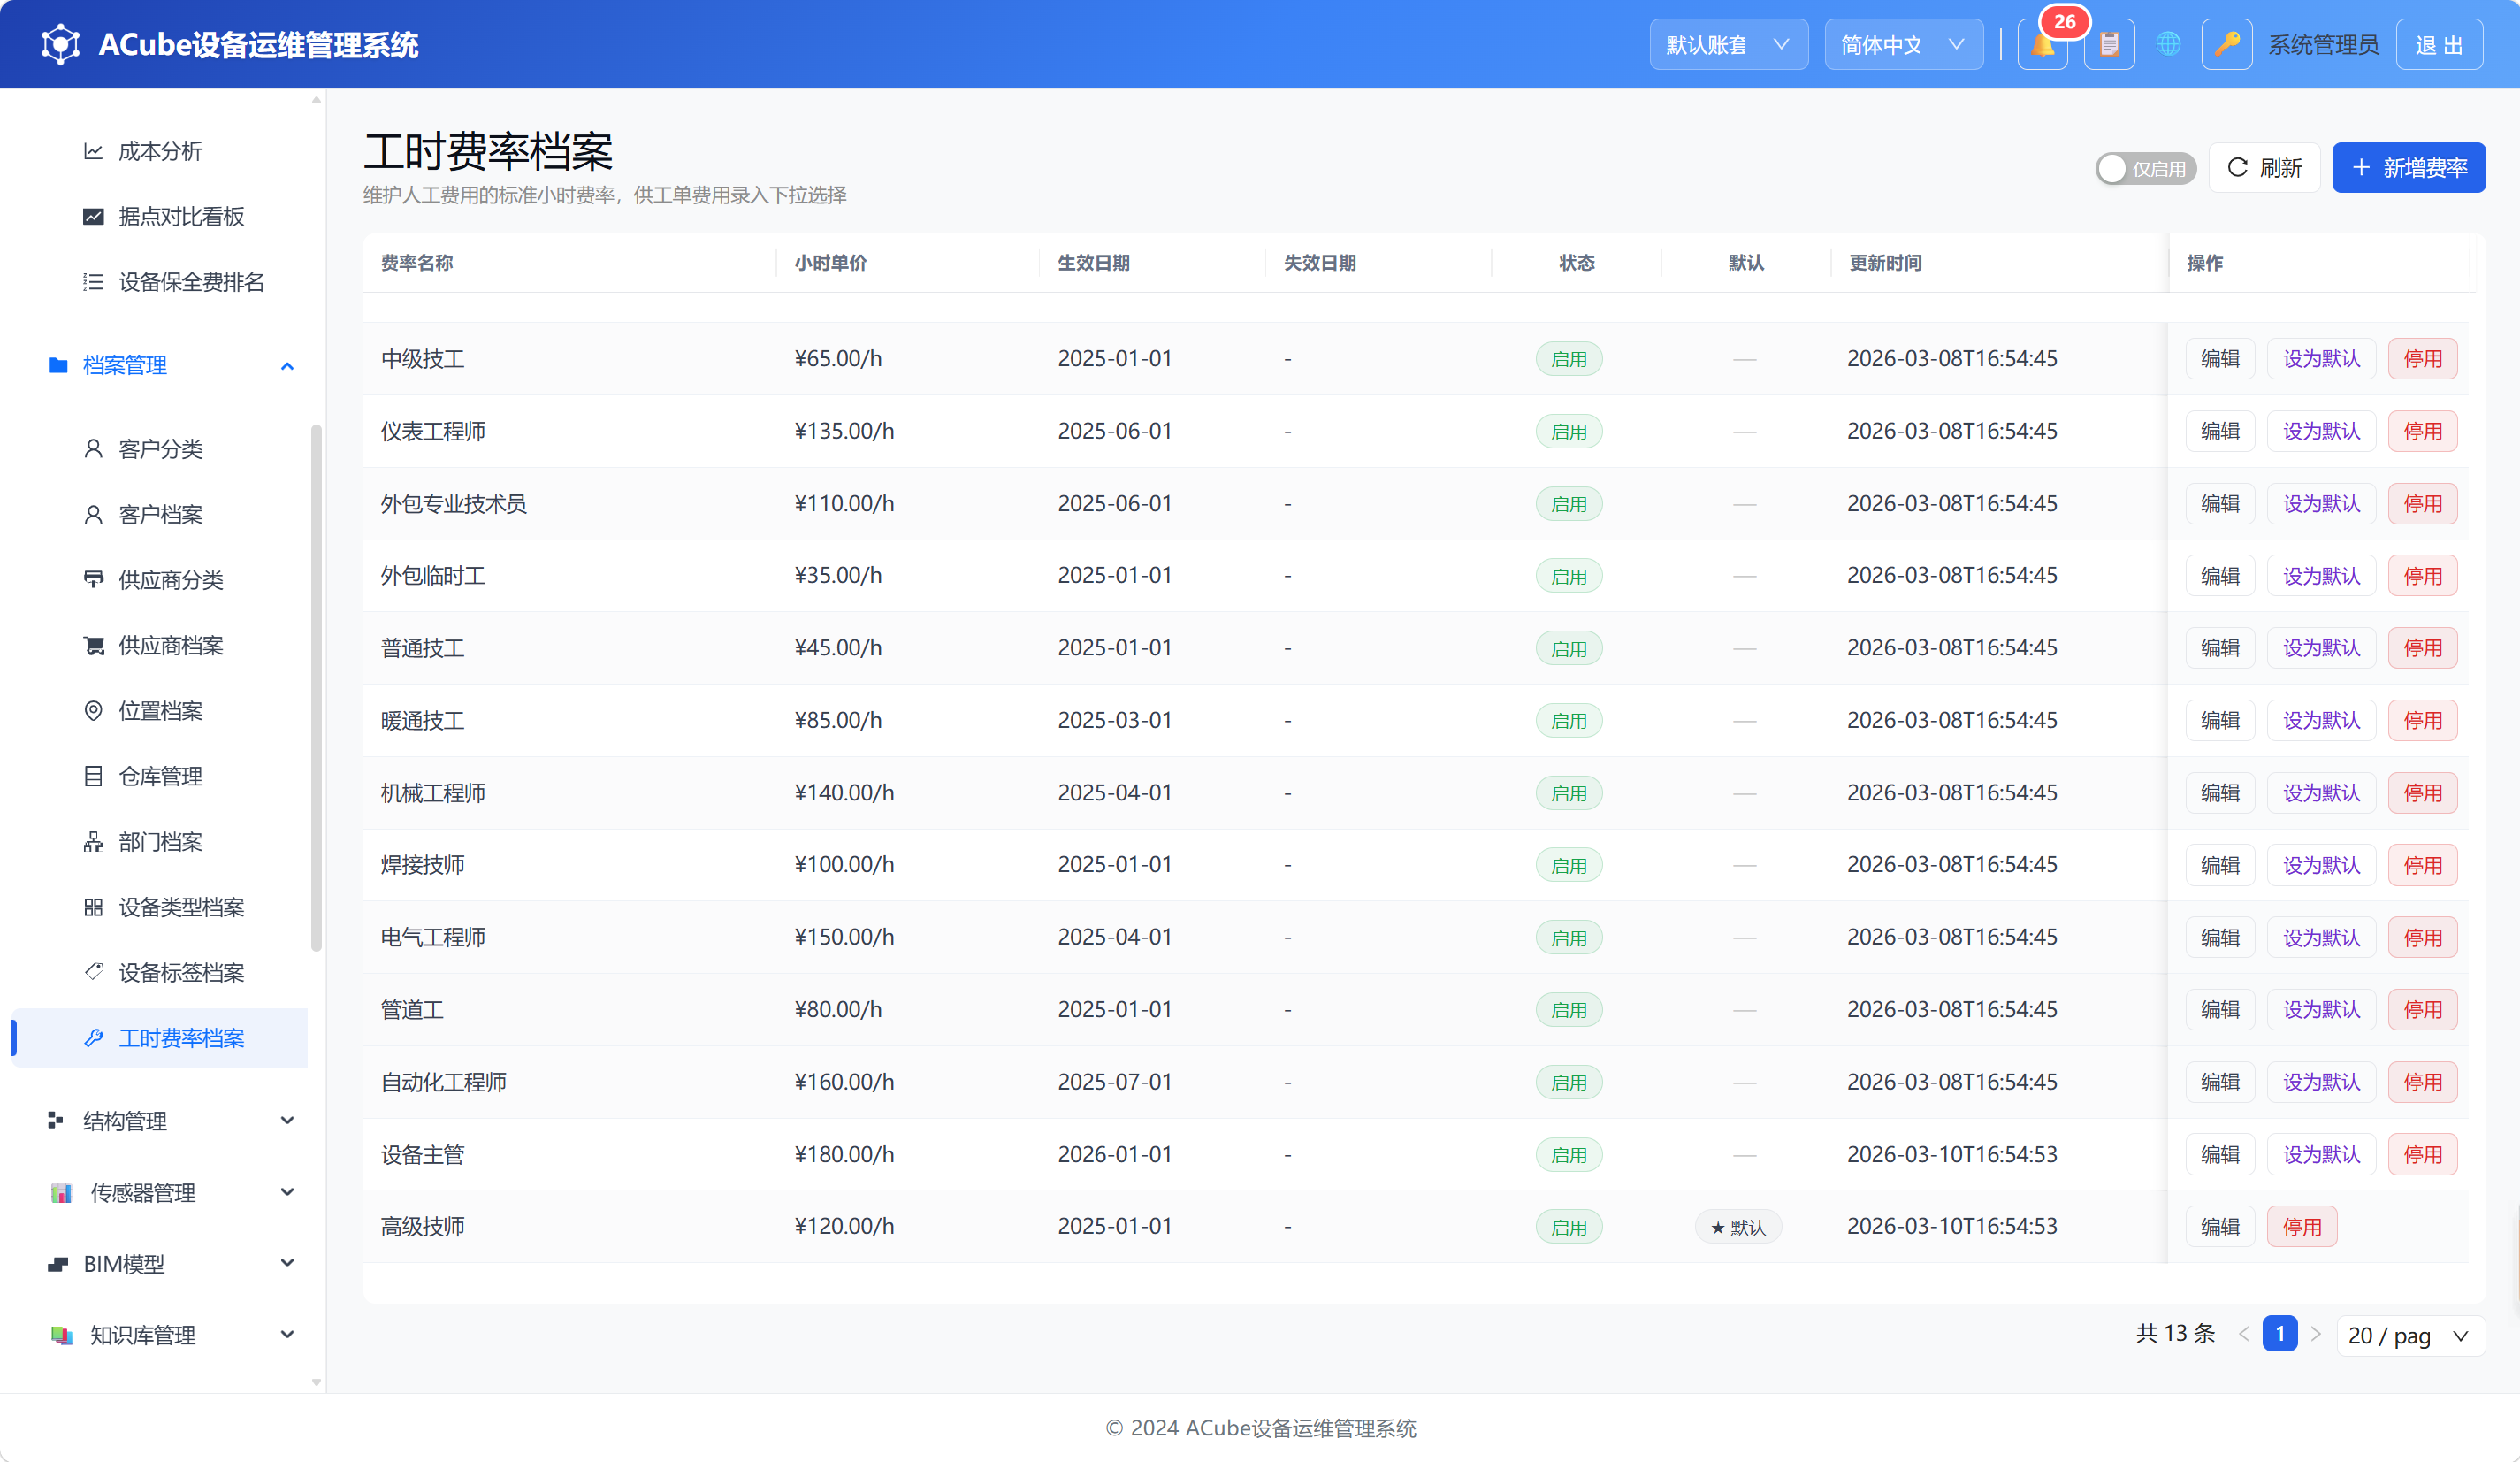This screenshot has height=1462, width=2520.
Task: Expand the BIM模型 menu chevron
Action: coord(287,1263)
